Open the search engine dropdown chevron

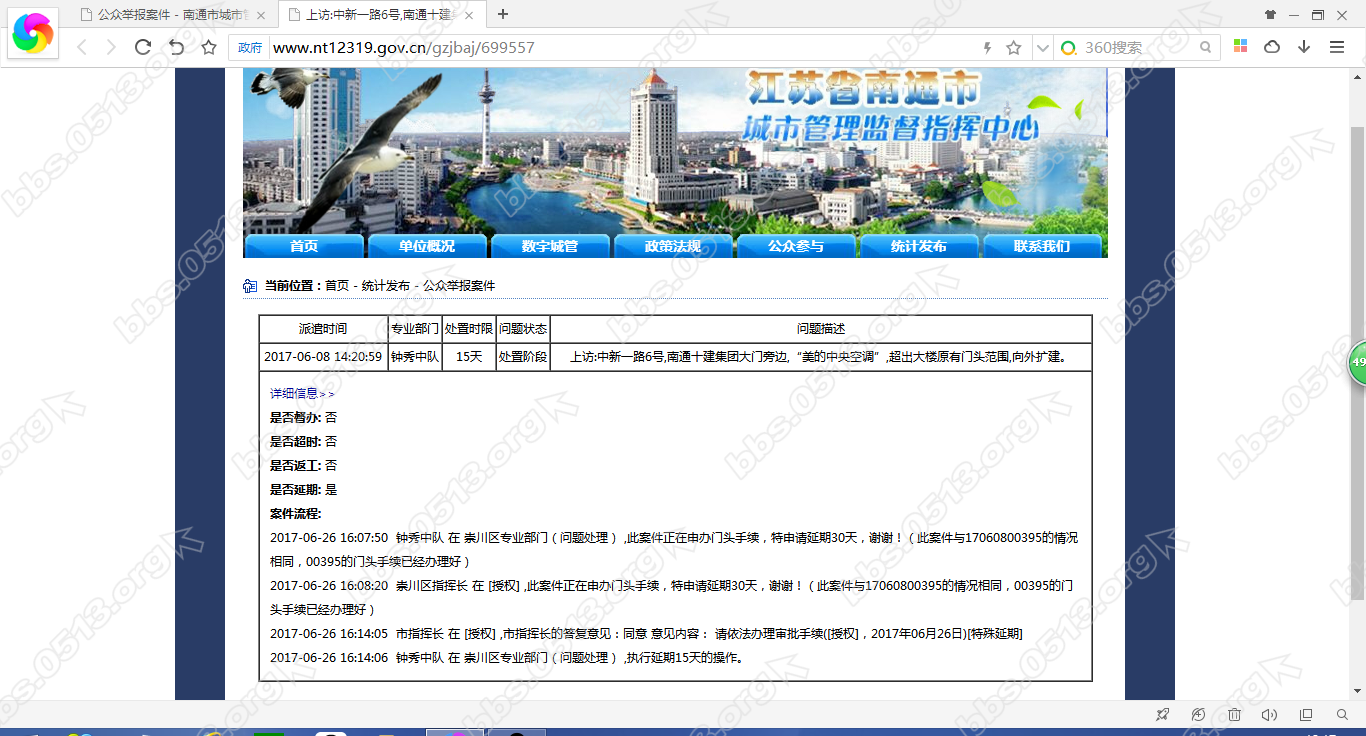[x=1041, y=46]
